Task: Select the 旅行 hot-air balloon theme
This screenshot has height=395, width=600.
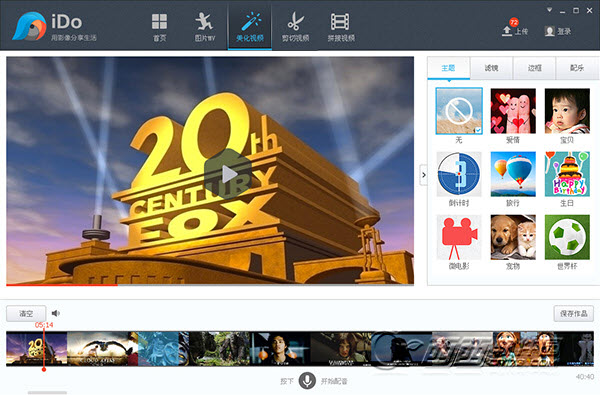Action: [513, 174]
